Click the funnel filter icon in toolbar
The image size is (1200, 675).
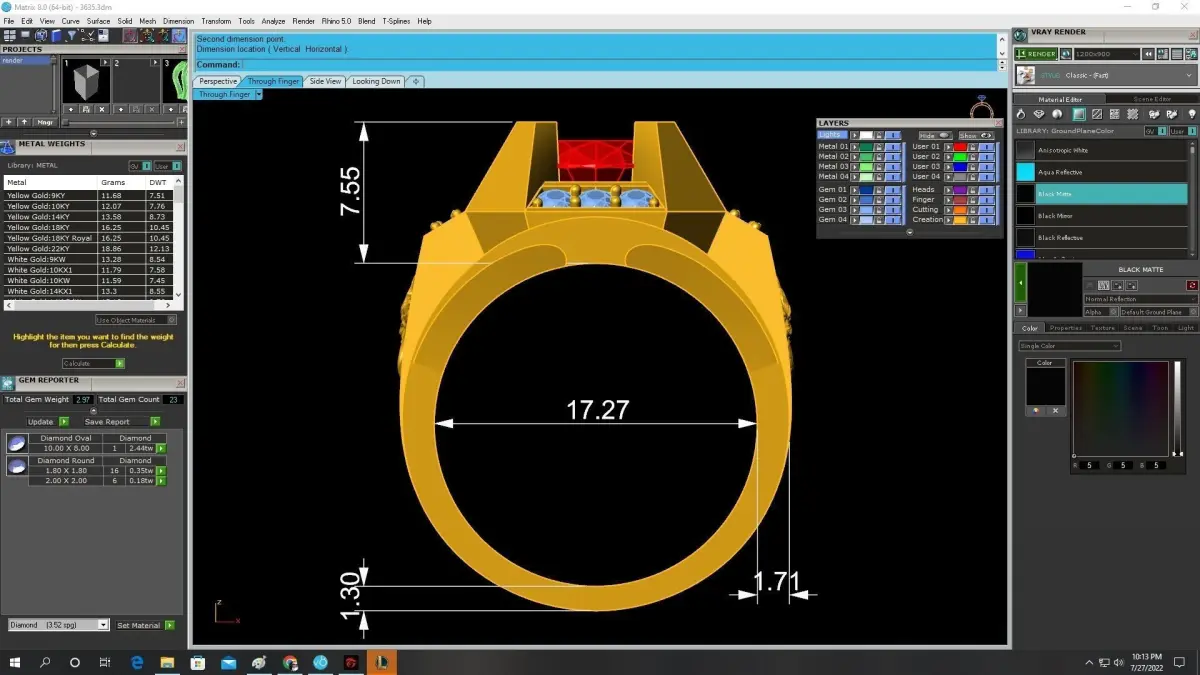tap(72, 35)
